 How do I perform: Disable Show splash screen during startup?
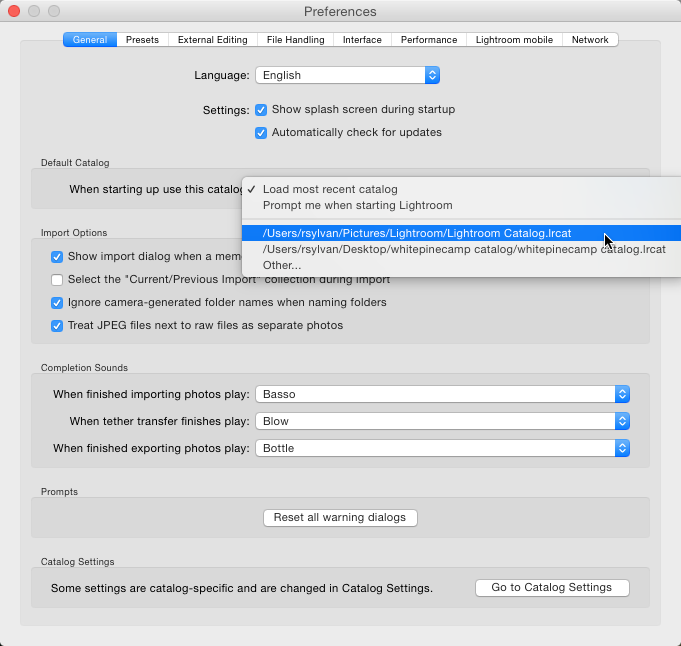point(261,110)
